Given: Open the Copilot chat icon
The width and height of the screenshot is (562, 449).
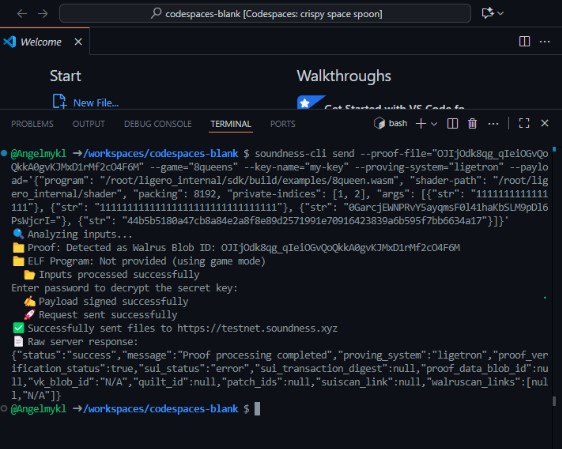Looking at the screenshot, I should click(487, 13).
